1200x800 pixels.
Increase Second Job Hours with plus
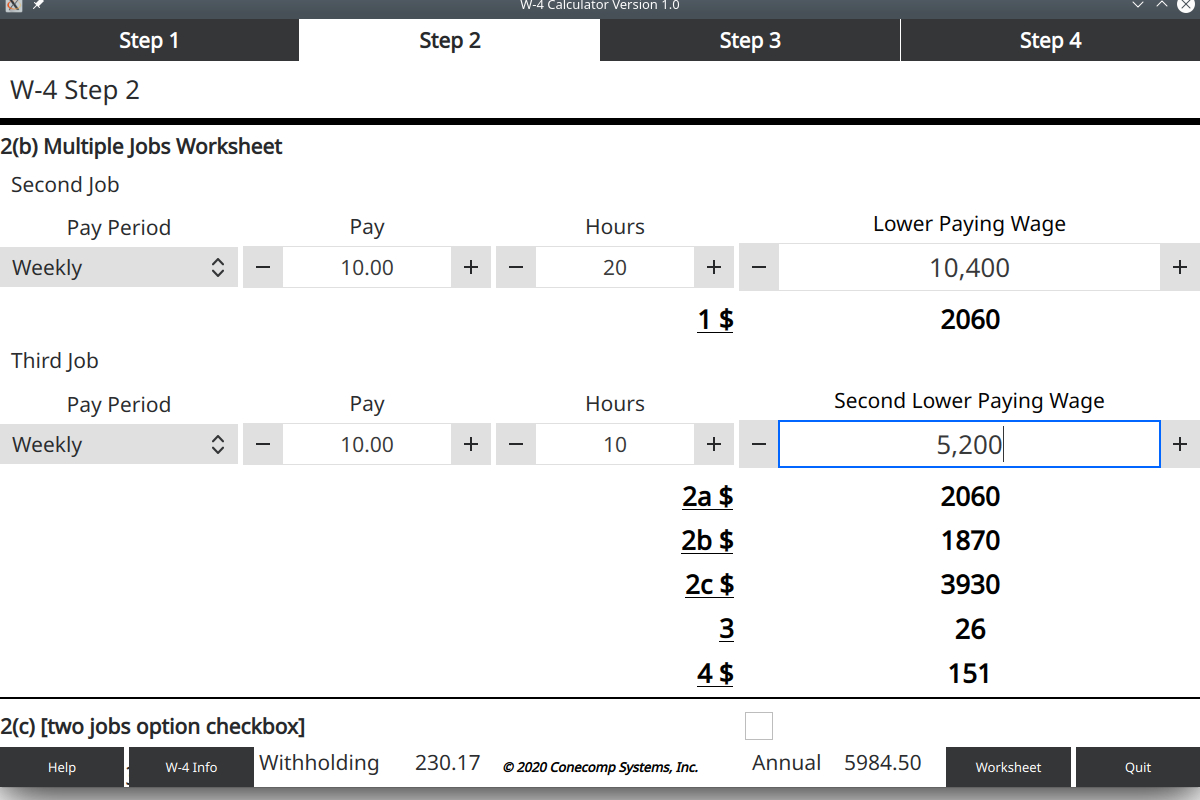point(714,268)
